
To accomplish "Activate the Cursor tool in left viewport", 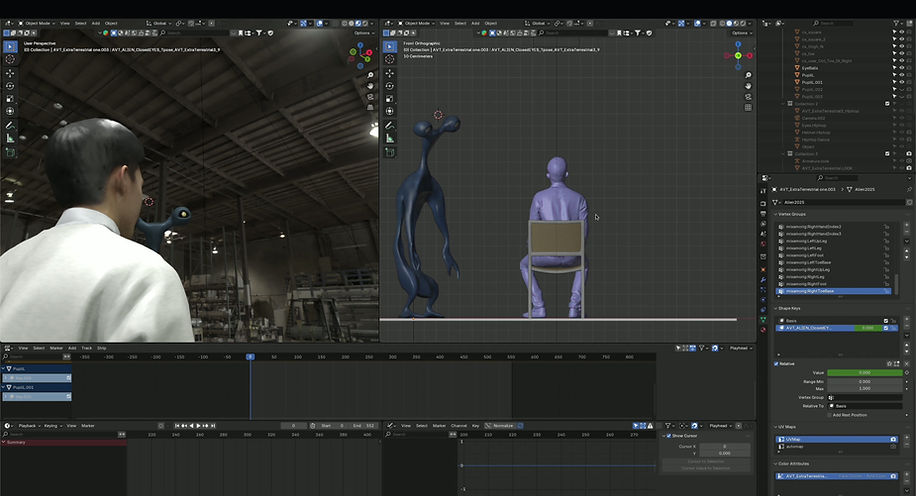I will (x=10, y=59).
